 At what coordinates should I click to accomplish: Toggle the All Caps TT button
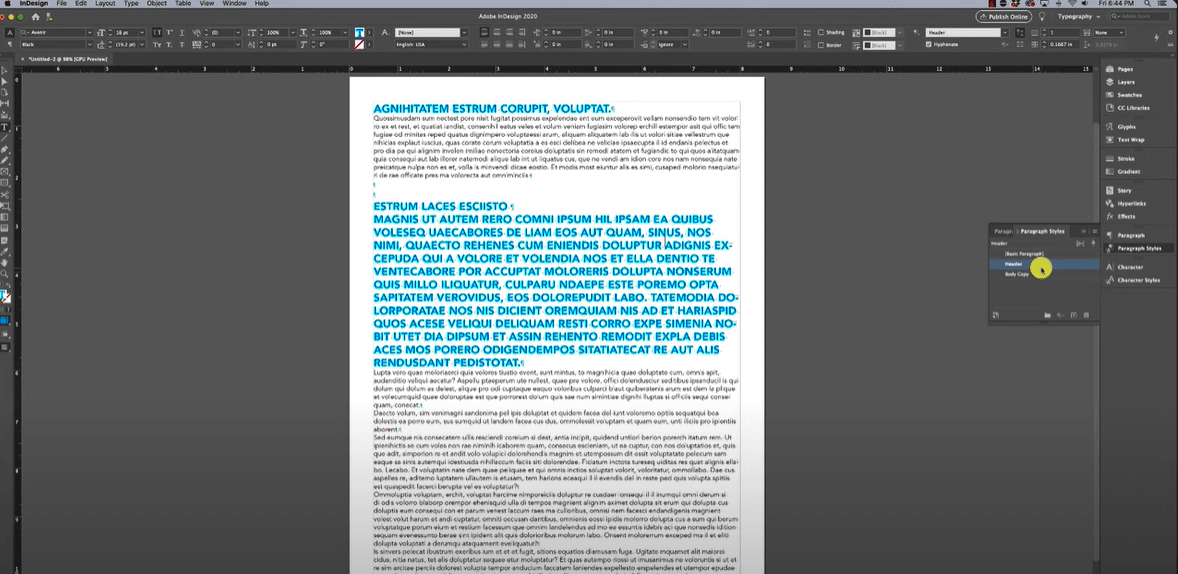click(x=157, y=32)
